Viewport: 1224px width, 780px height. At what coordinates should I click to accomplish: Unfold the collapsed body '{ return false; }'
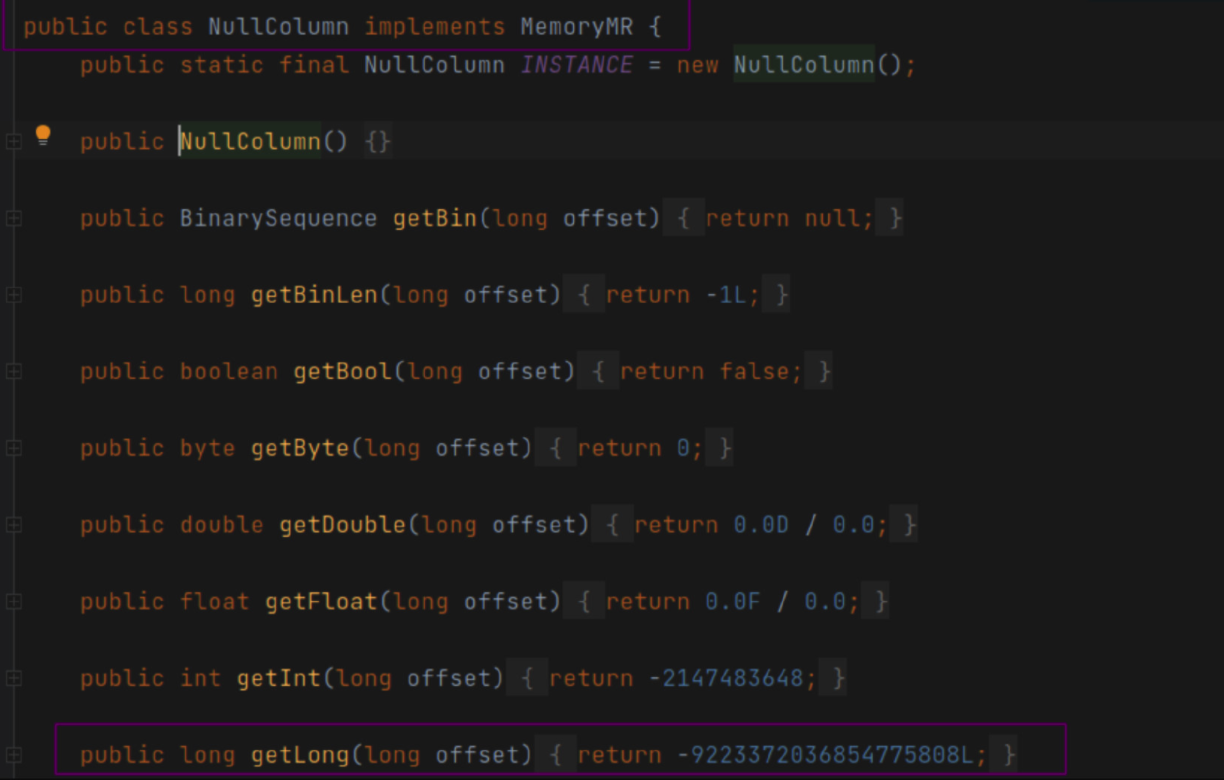pos(705,372)
